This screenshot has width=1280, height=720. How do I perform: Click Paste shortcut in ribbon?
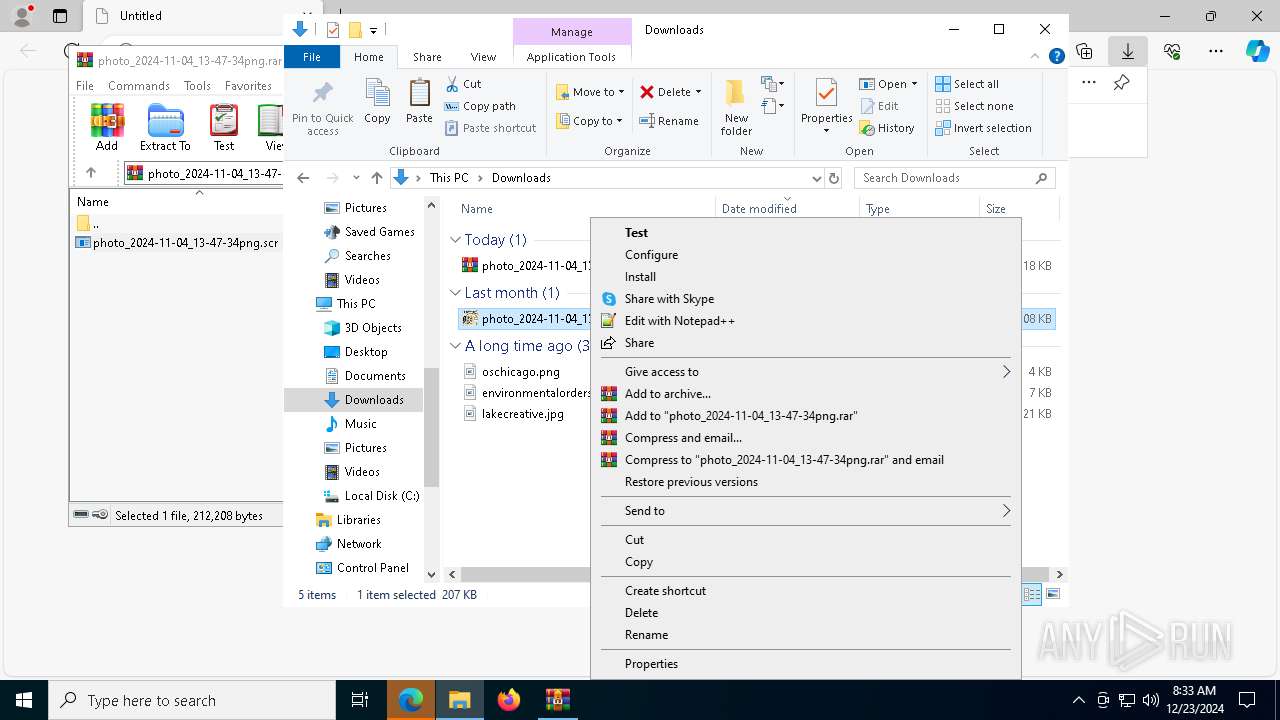pos(490,128)
